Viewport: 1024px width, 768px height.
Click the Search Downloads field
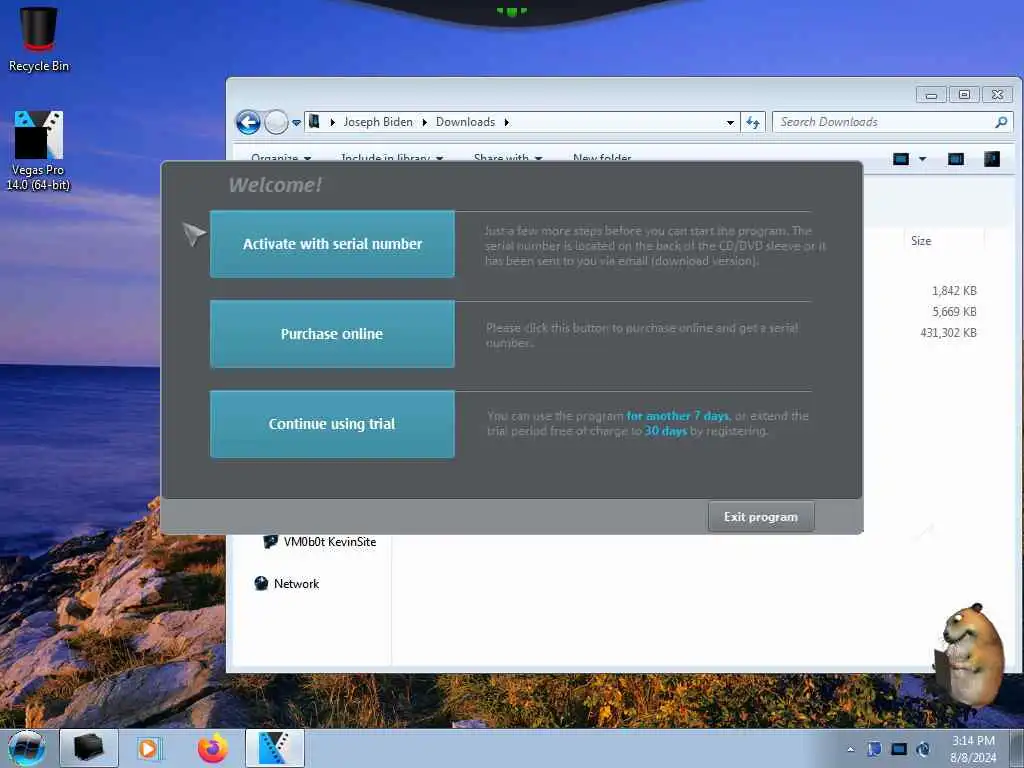pyautogui.click(x=893, y=122)
